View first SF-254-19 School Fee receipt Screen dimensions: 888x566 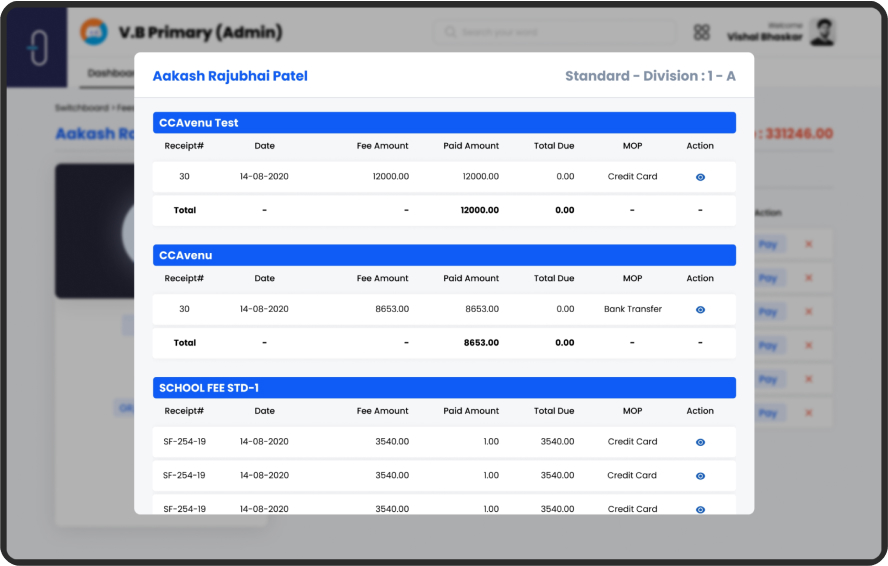(x=700, y=442)
